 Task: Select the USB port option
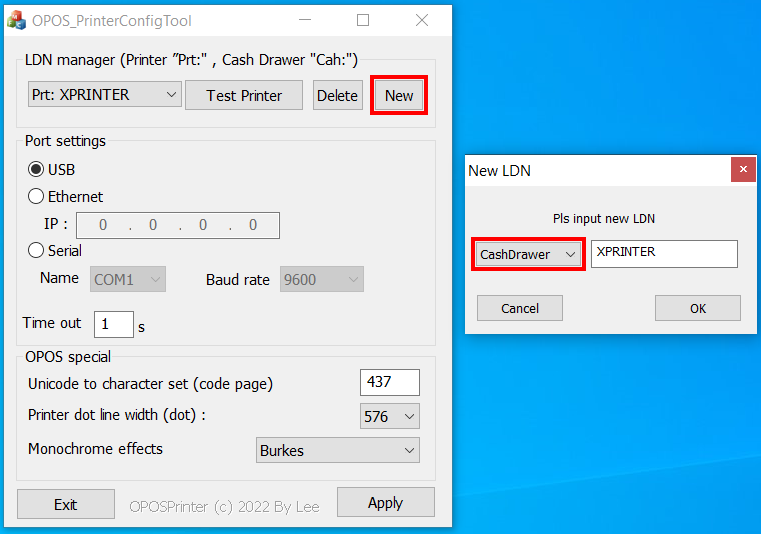(x=37, y=170)
